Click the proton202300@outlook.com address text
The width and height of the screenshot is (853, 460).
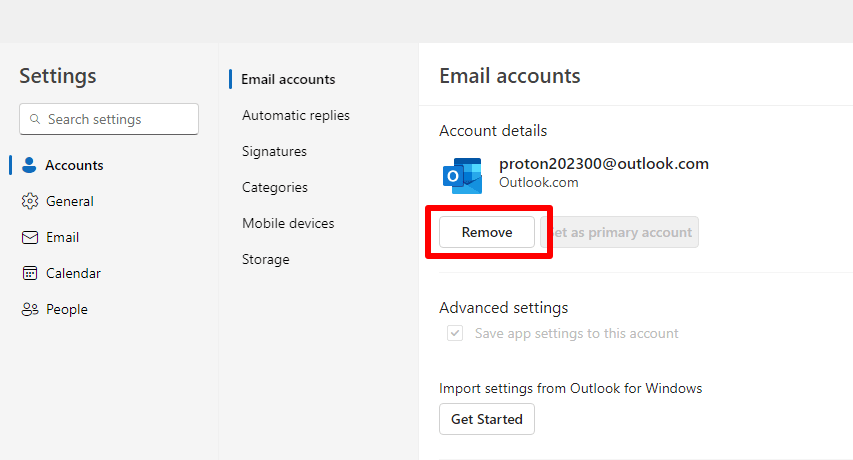tap(604, 164)
